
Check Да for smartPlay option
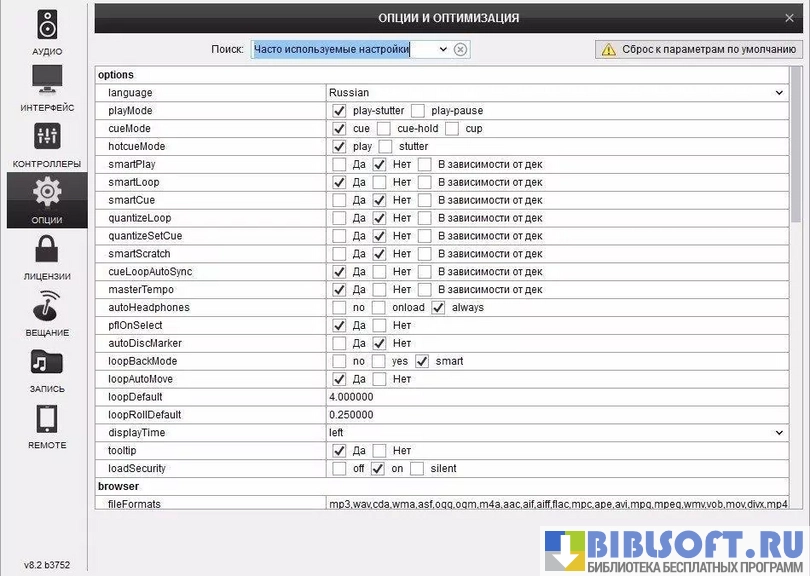click(x=340, y=165)
